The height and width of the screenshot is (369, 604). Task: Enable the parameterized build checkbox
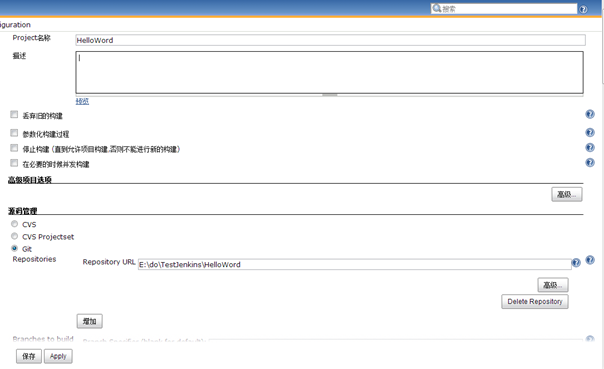(14, 133)
